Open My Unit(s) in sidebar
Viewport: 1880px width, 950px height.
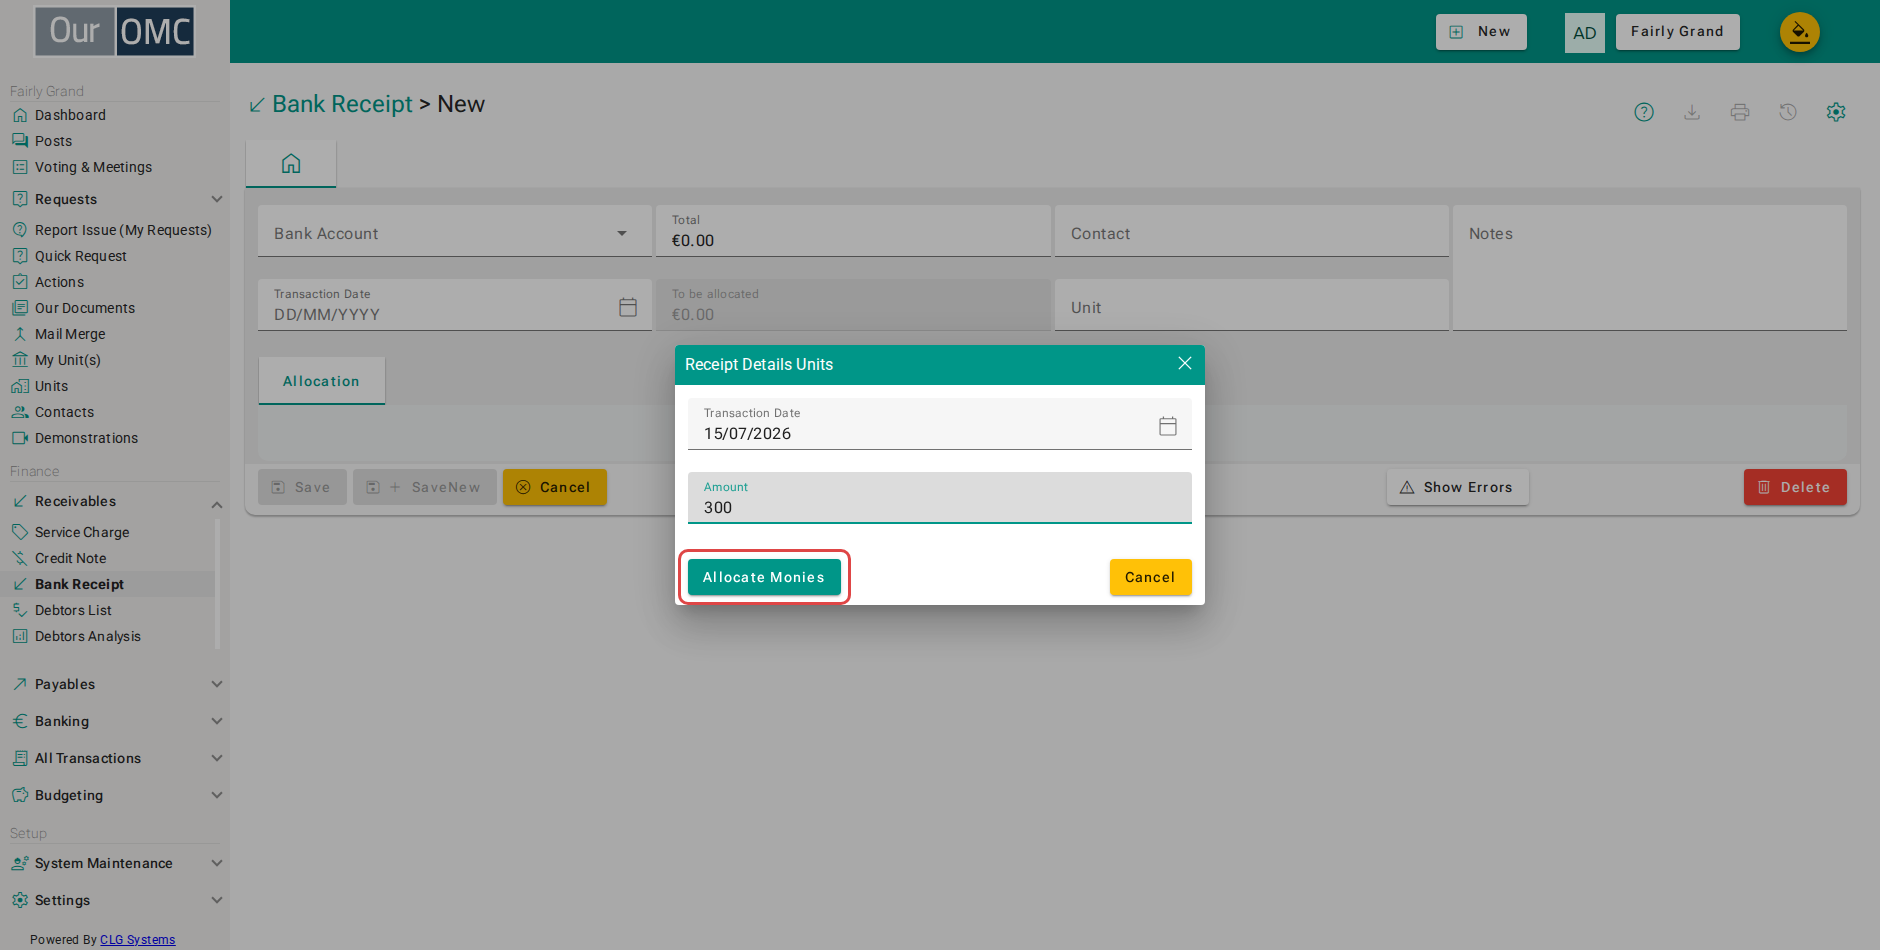pos(67,360)
